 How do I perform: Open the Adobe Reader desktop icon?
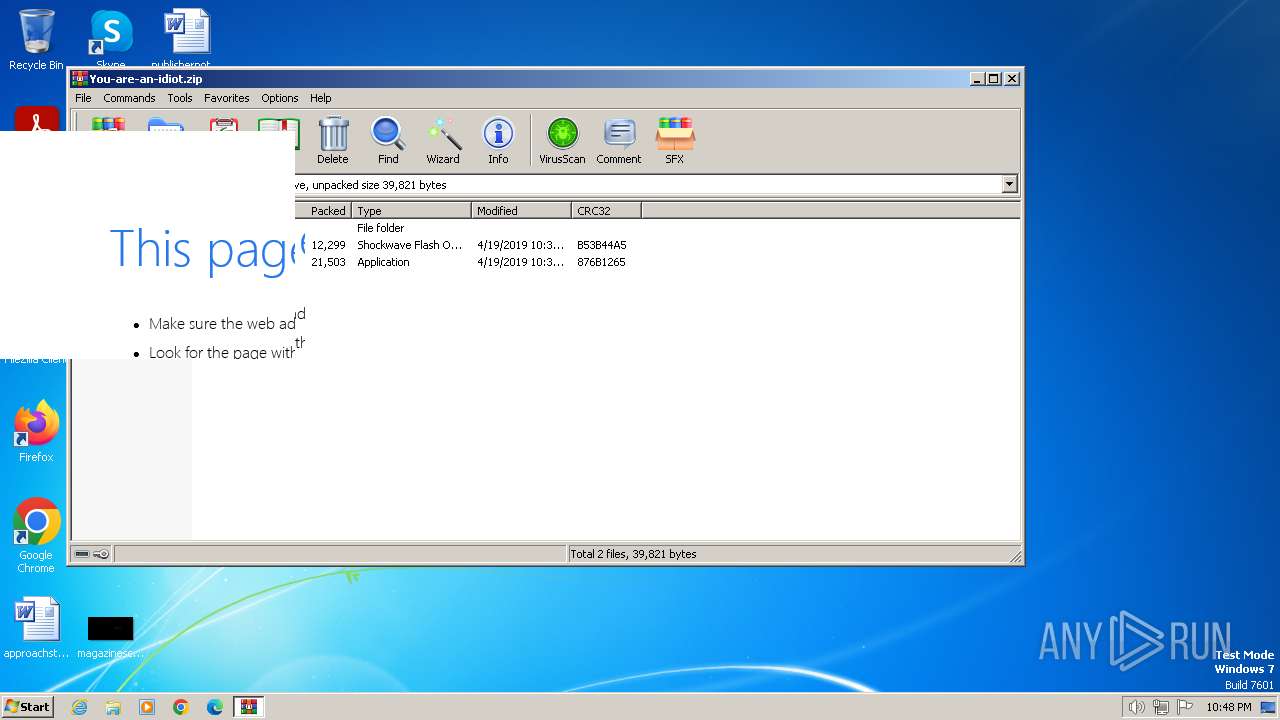36,120
